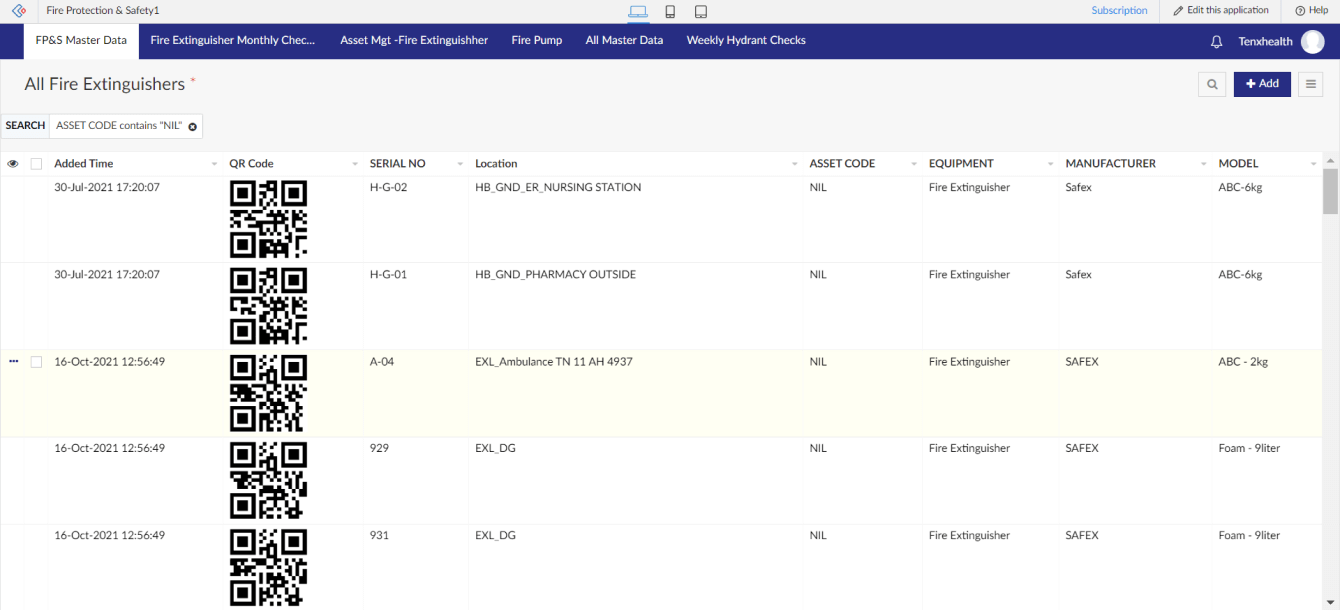1340x610 pixels.
Task: Open the Fire Pump tab
Action: [x=536, y=41]
